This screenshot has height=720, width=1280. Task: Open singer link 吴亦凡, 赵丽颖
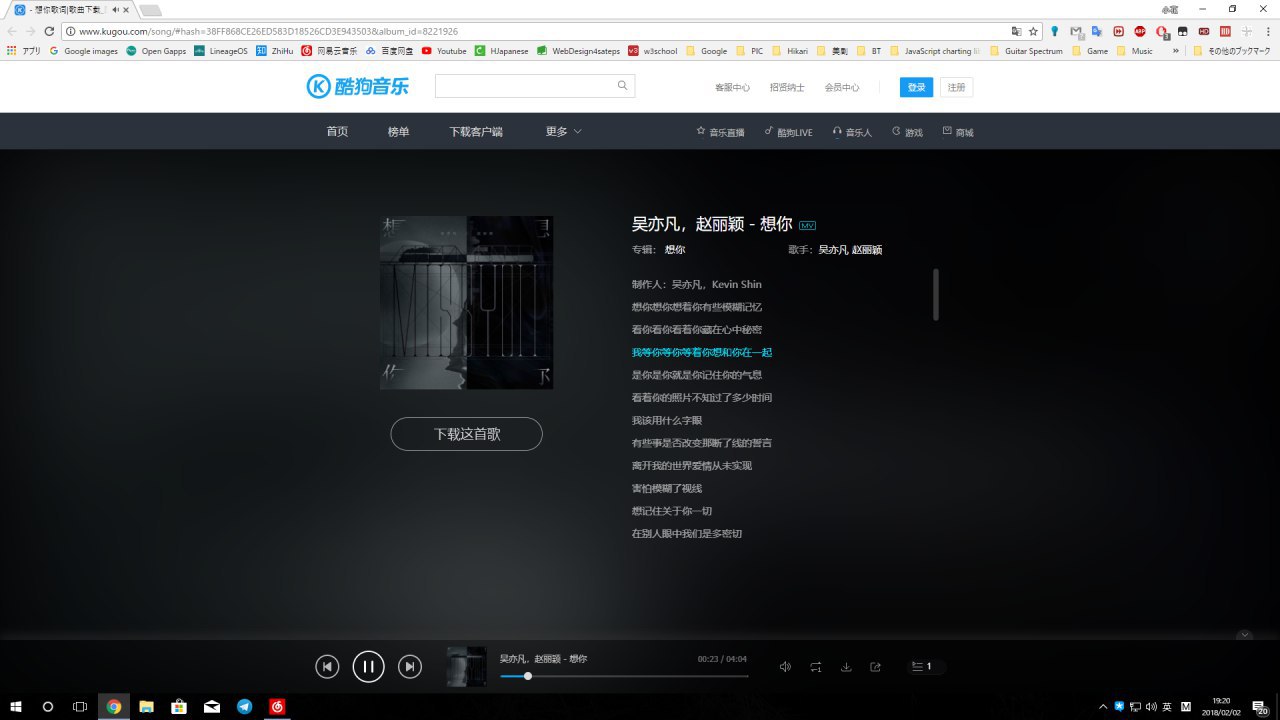tap(850, 250)
